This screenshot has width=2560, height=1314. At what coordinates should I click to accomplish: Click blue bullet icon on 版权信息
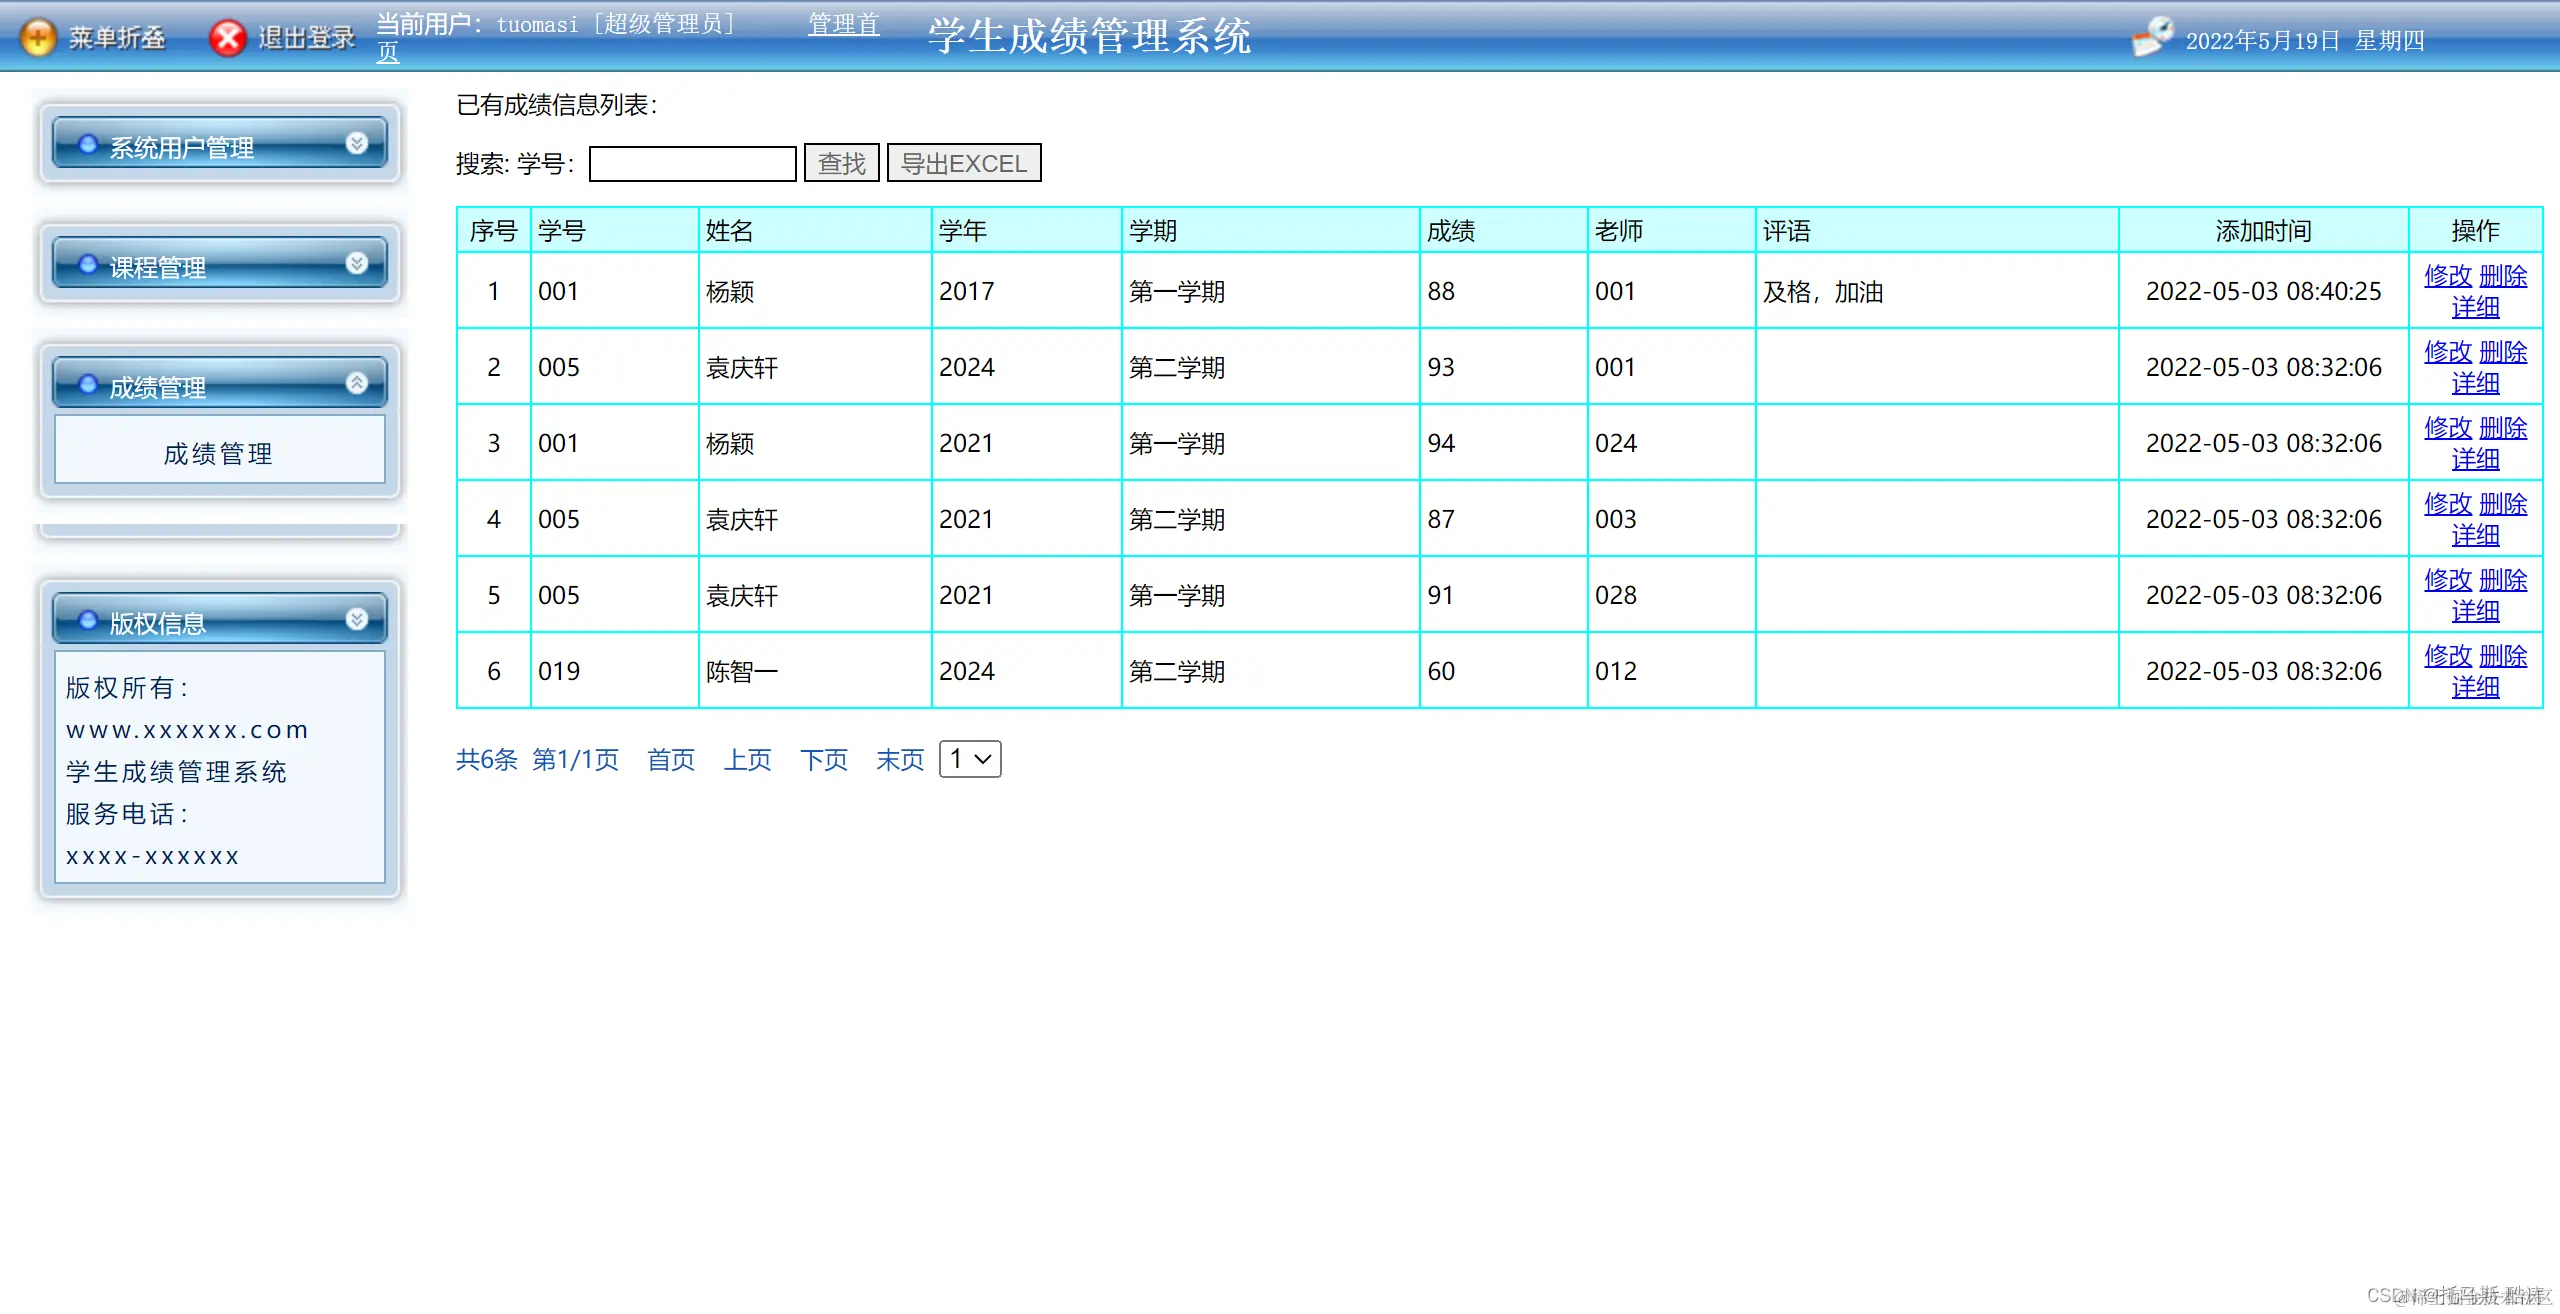[88, 621]
